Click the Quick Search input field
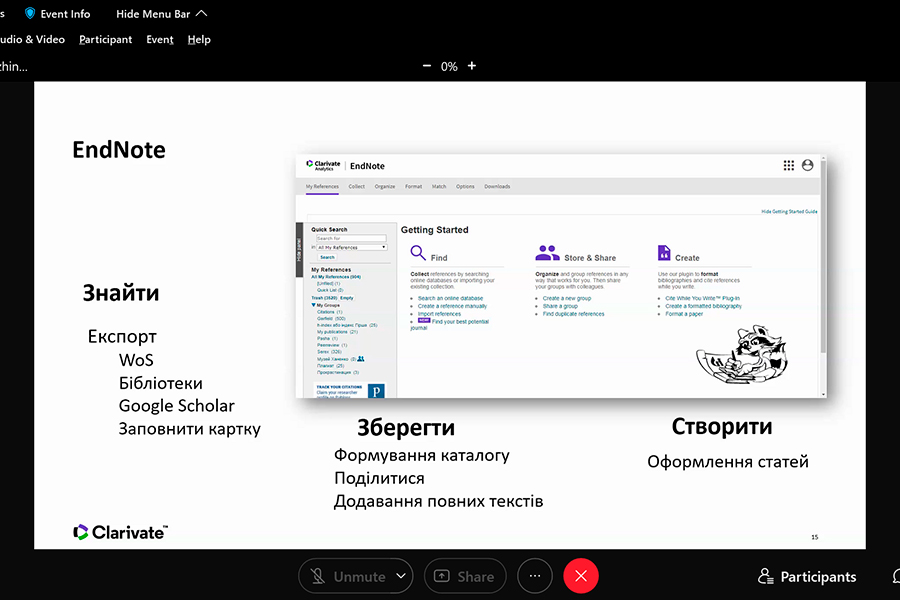The height and width of the screenshot is (600, 900). click(x=350, y=238)
